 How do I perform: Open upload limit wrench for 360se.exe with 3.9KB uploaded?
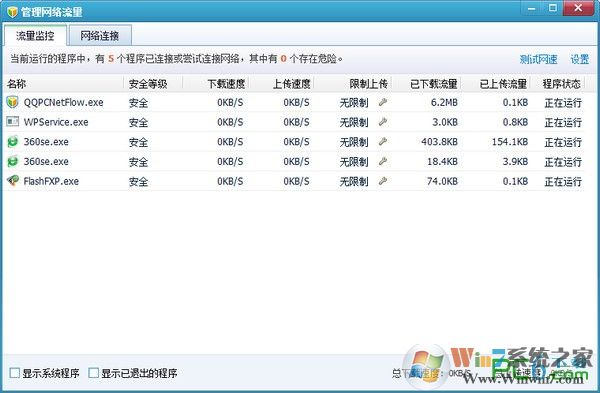[x=383, y=161]
